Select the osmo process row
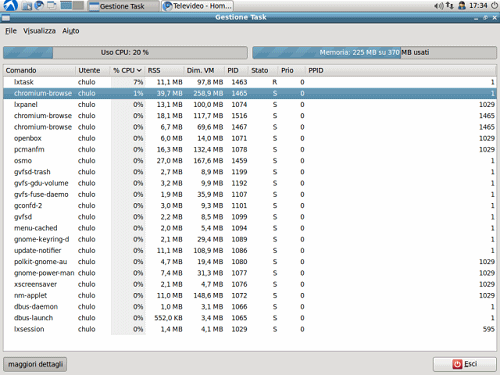 click(250, 161)
